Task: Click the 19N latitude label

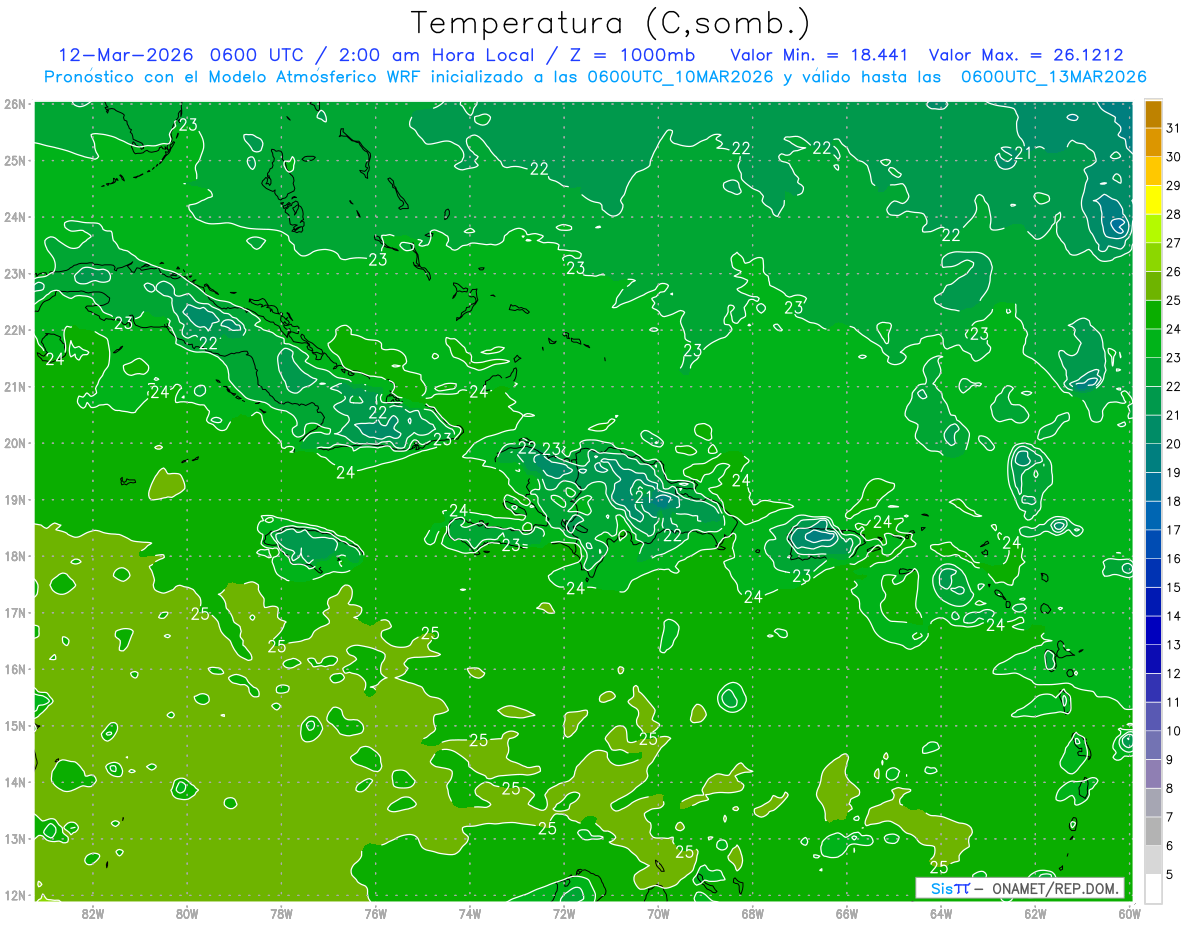Action: [14, 500]
